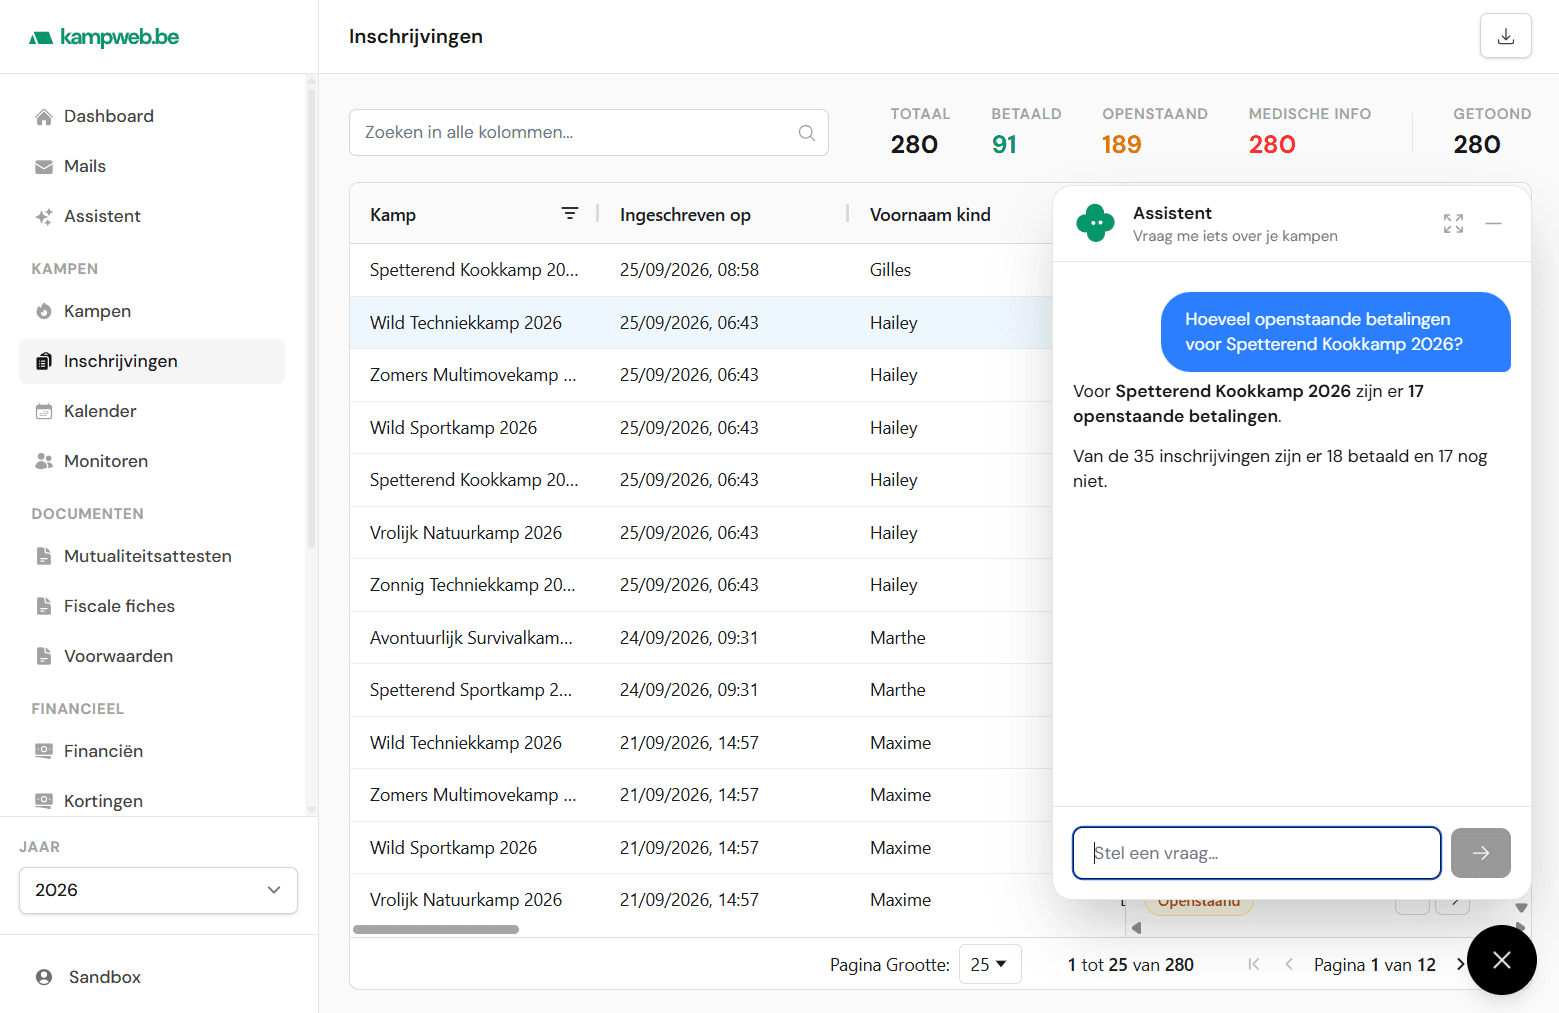
Task: Close the chat with round X button
Action: [x=1502, y=960]
